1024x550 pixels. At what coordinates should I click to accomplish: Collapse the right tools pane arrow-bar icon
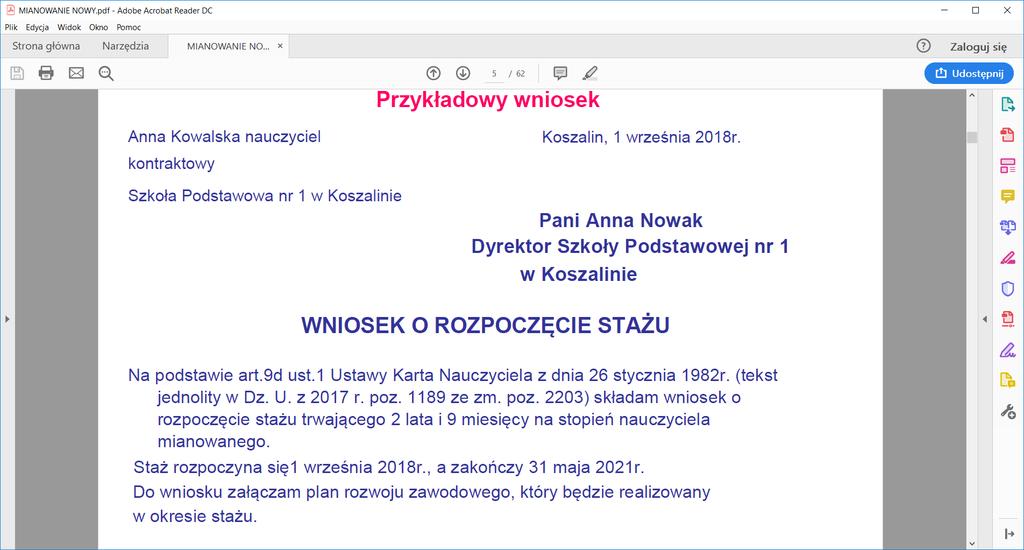1009,534
